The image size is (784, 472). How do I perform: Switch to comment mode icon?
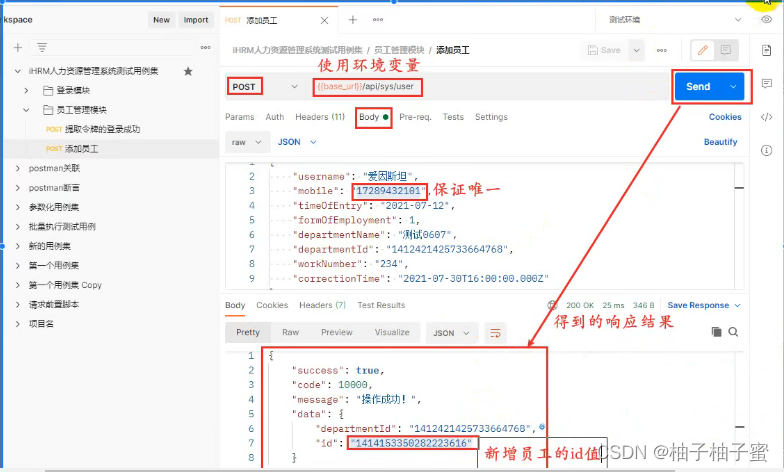click(726, 50)
